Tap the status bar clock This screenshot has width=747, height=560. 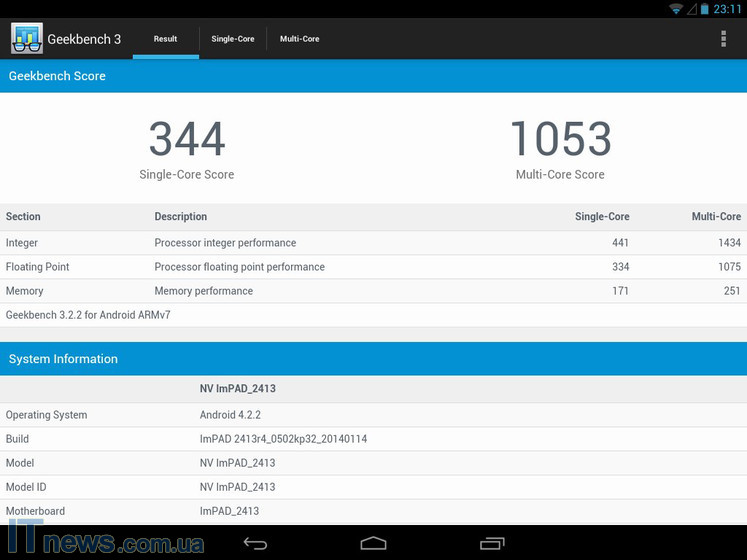(x=727, y=9)
